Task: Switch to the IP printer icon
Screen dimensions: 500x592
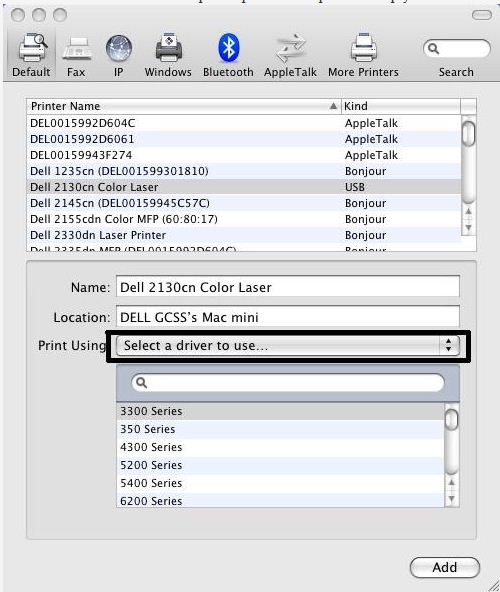Action: (x=119, y=54)
